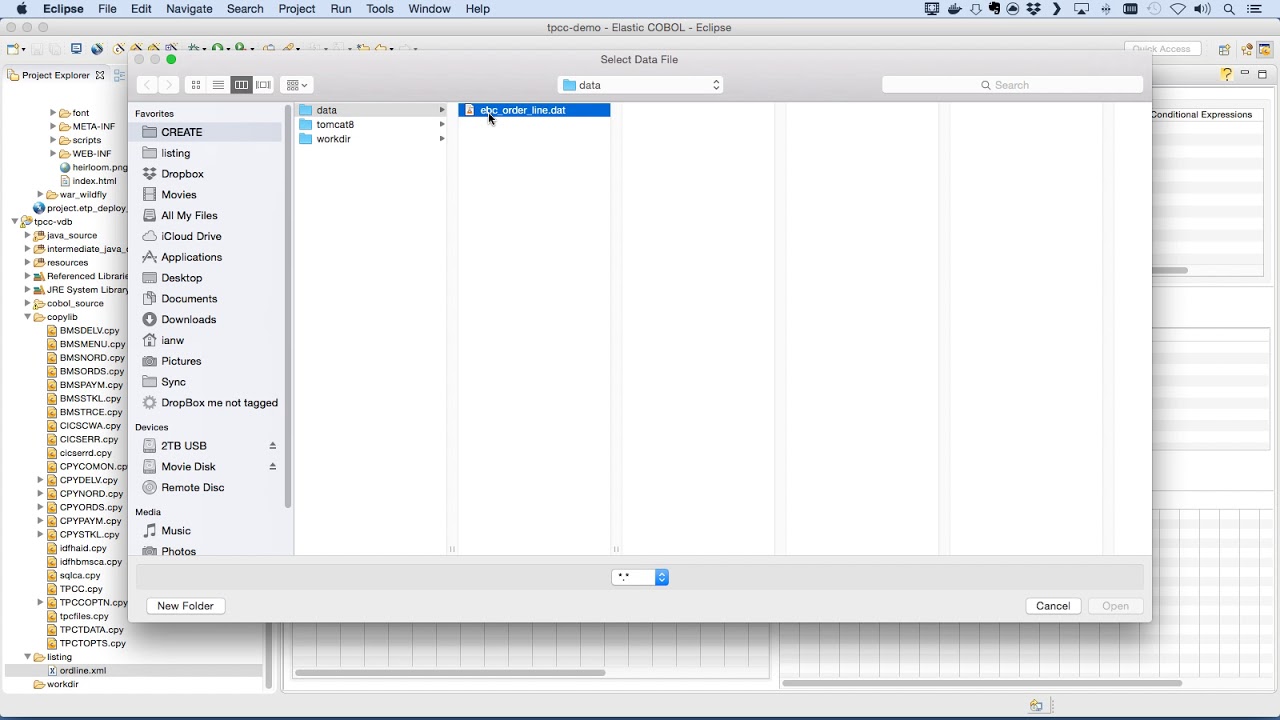1280x720 pixels.
Task: Eject the Movie Disk device
Action: 272,467
